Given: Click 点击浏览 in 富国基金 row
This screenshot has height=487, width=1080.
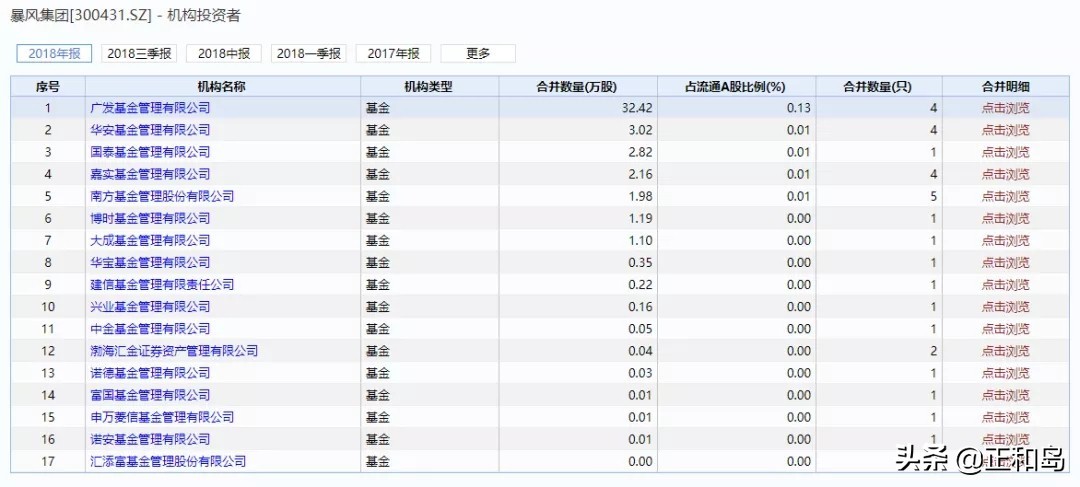Looking at the screenshot, I should click(1006, 395).
